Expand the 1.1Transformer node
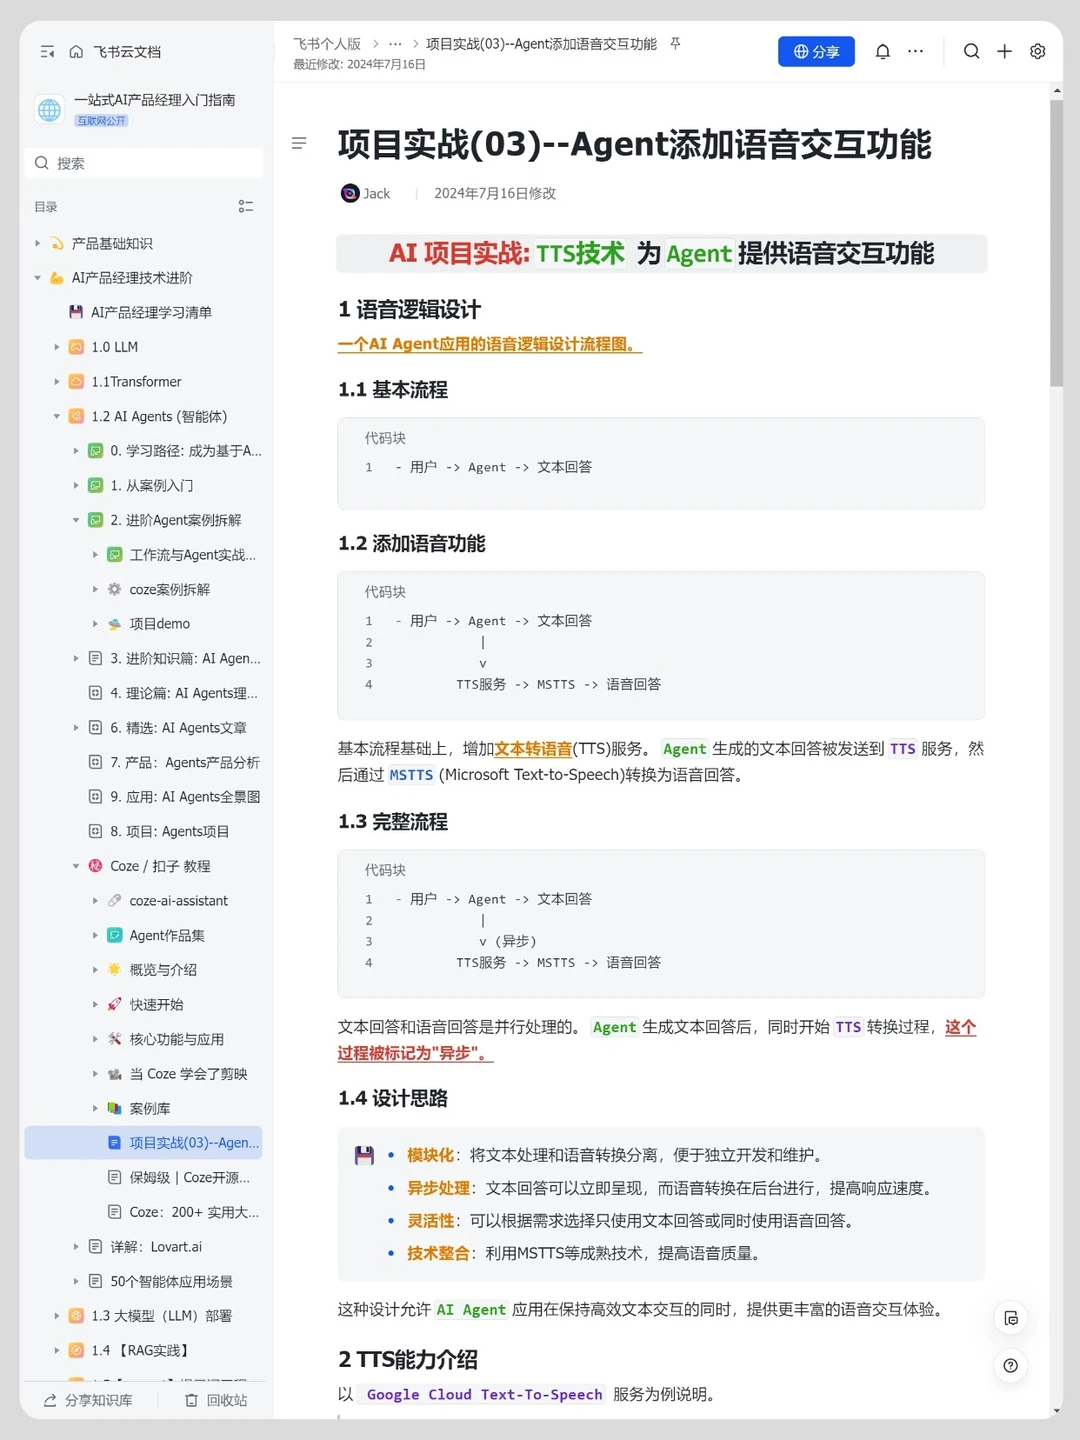Image resolution: width=1080 pixels, height=1440 pixels. pos(57,382)
